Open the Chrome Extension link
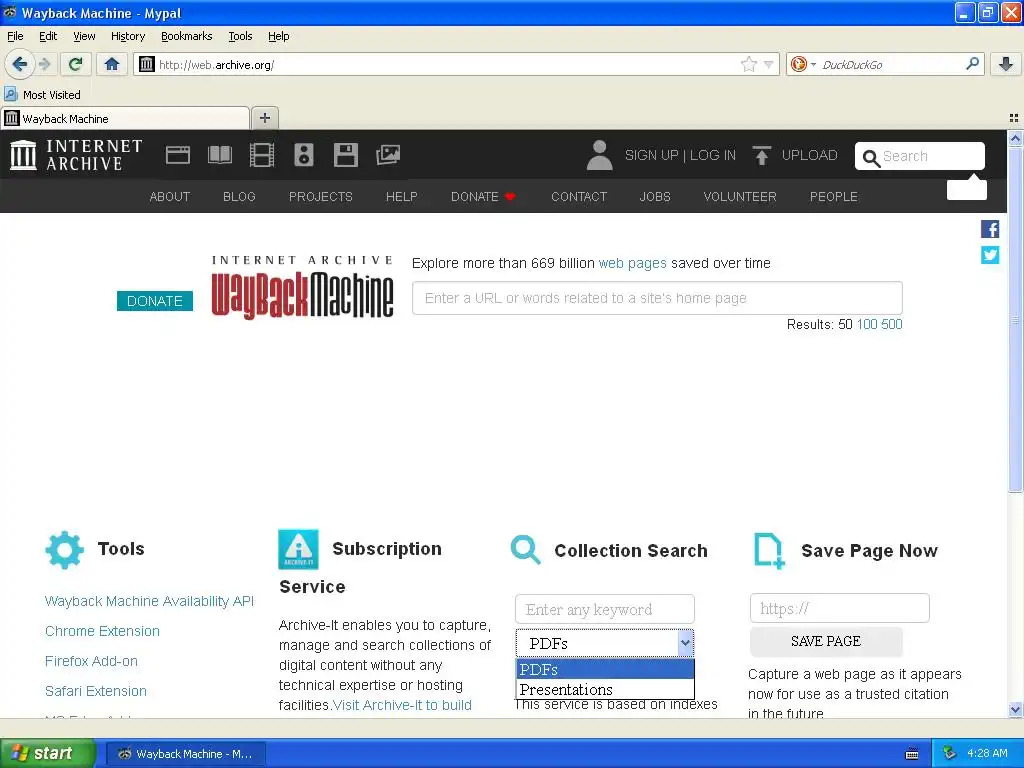The width and height of the screenshot is (1024, 768). point(103,631)
